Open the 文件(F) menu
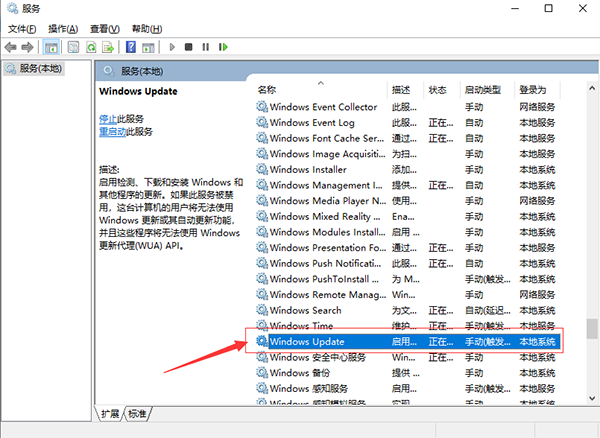 22,28
